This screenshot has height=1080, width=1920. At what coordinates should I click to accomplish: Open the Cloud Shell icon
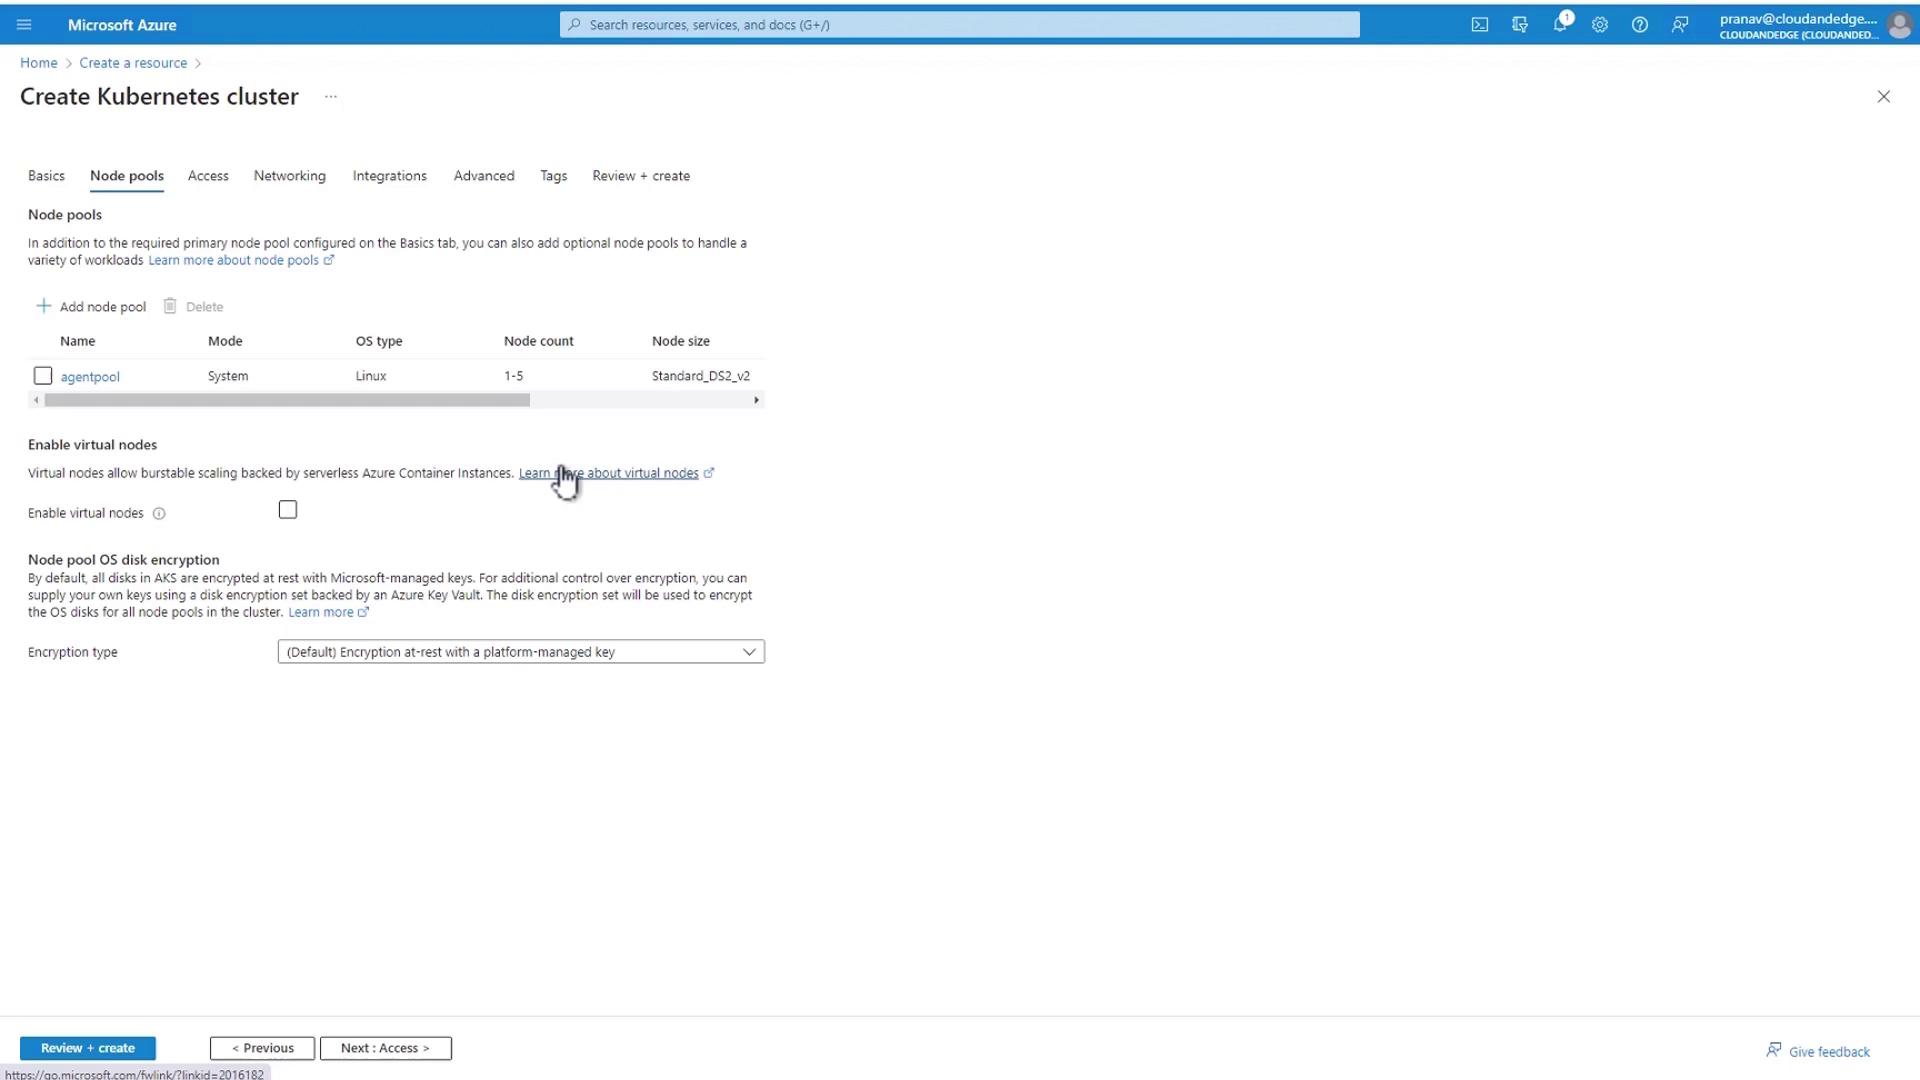[1480, 25]
